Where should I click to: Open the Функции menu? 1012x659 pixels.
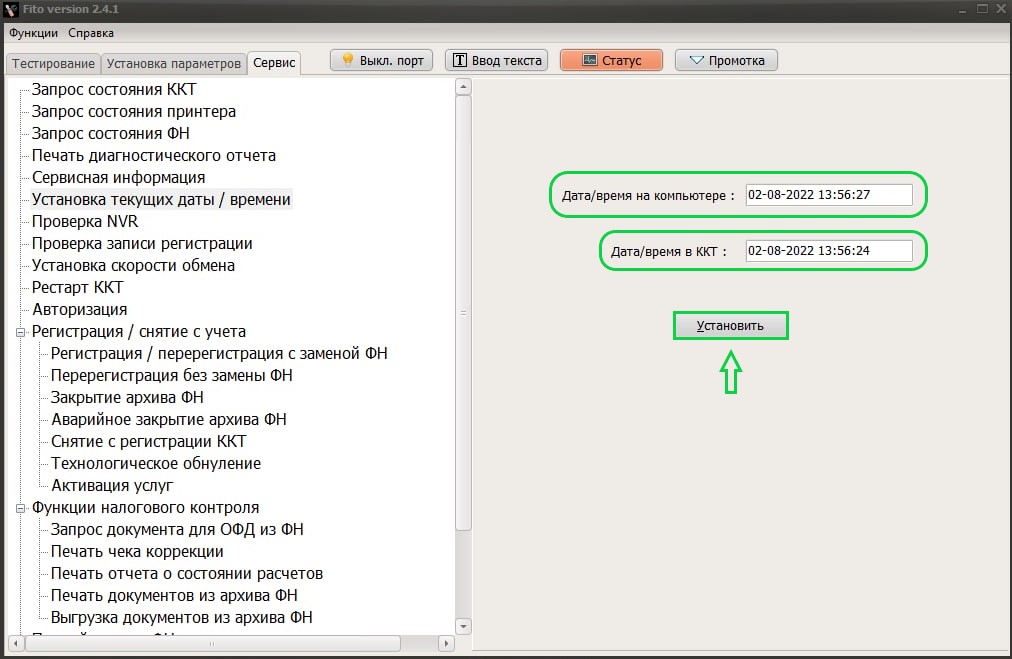[x=33, y=33]
